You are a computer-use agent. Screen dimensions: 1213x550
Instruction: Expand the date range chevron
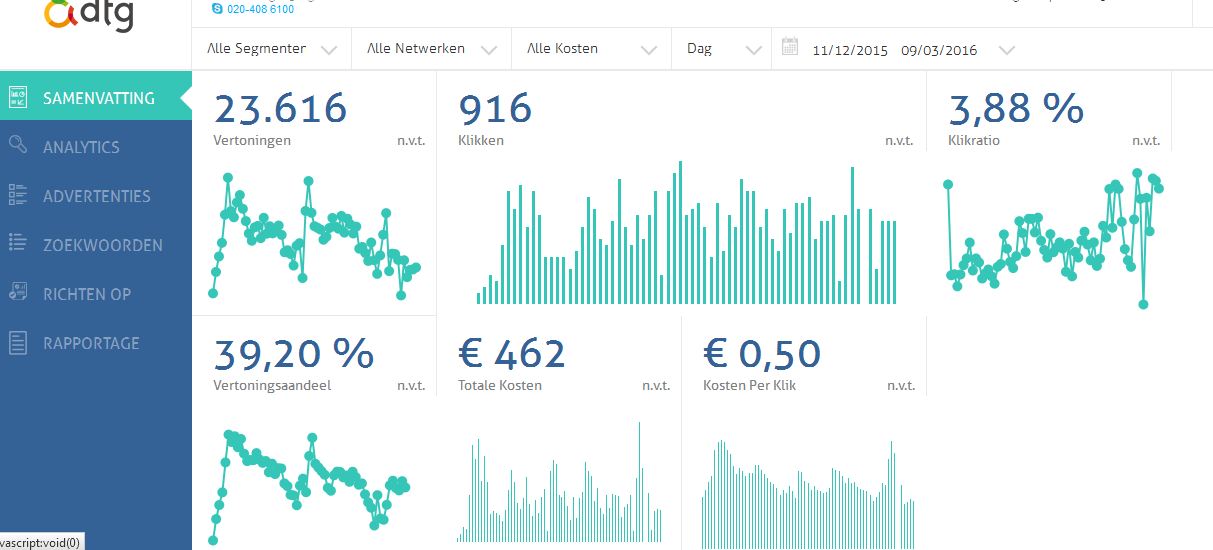click(1007, 51)
